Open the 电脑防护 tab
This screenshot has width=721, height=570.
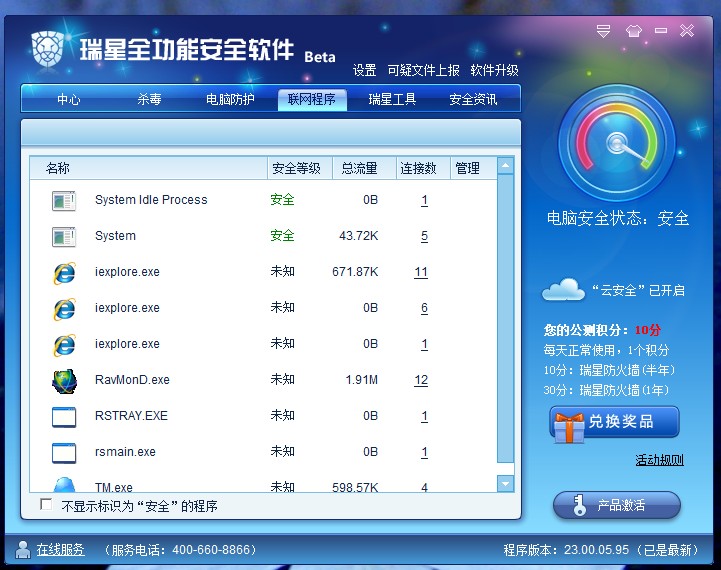230,99
